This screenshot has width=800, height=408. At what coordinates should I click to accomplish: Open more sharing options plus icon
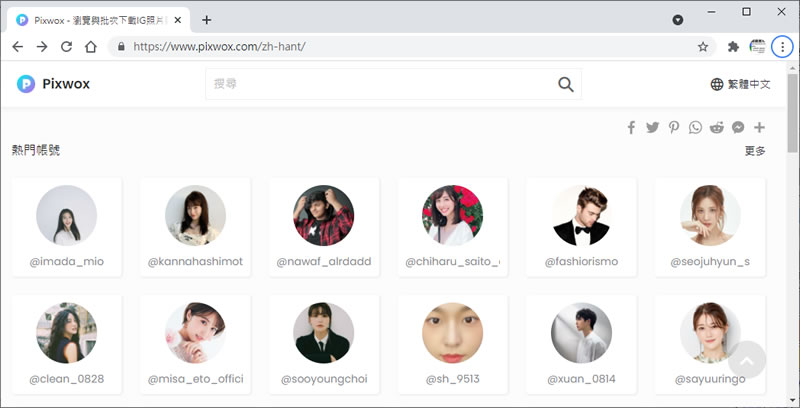[x=759, y=128]
